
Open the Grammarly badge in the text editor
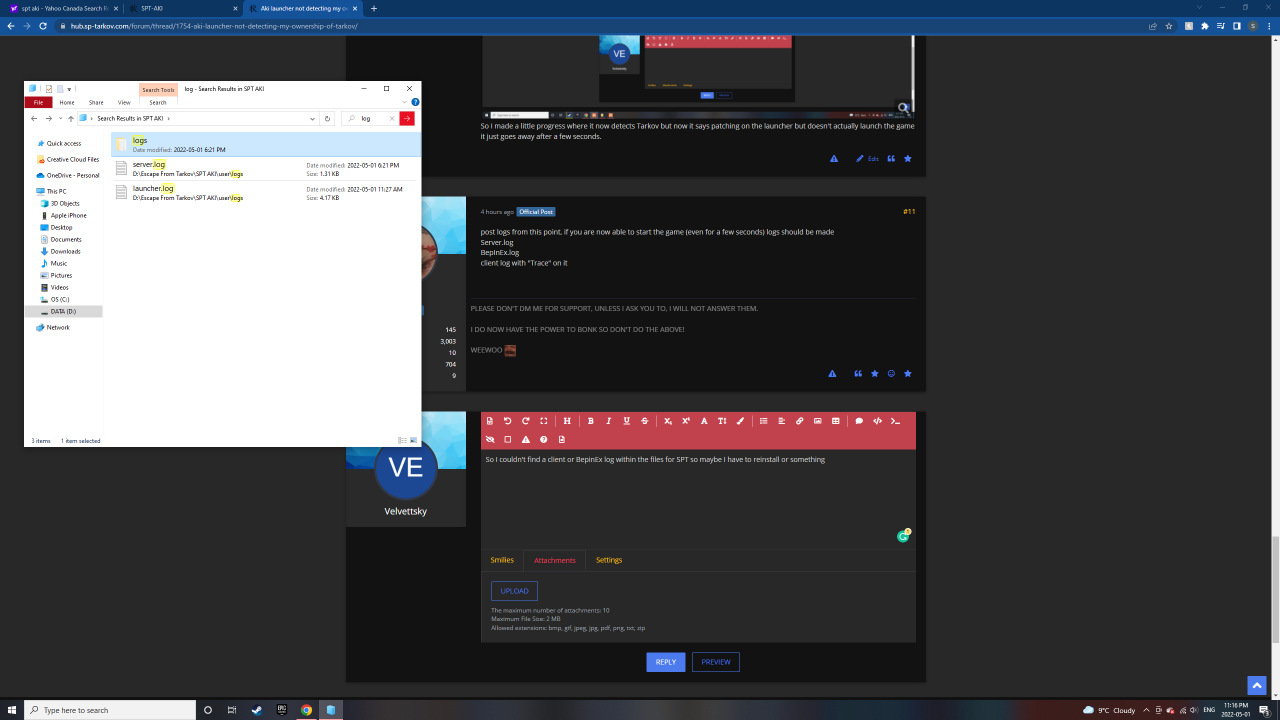click(x=903, y=536)
